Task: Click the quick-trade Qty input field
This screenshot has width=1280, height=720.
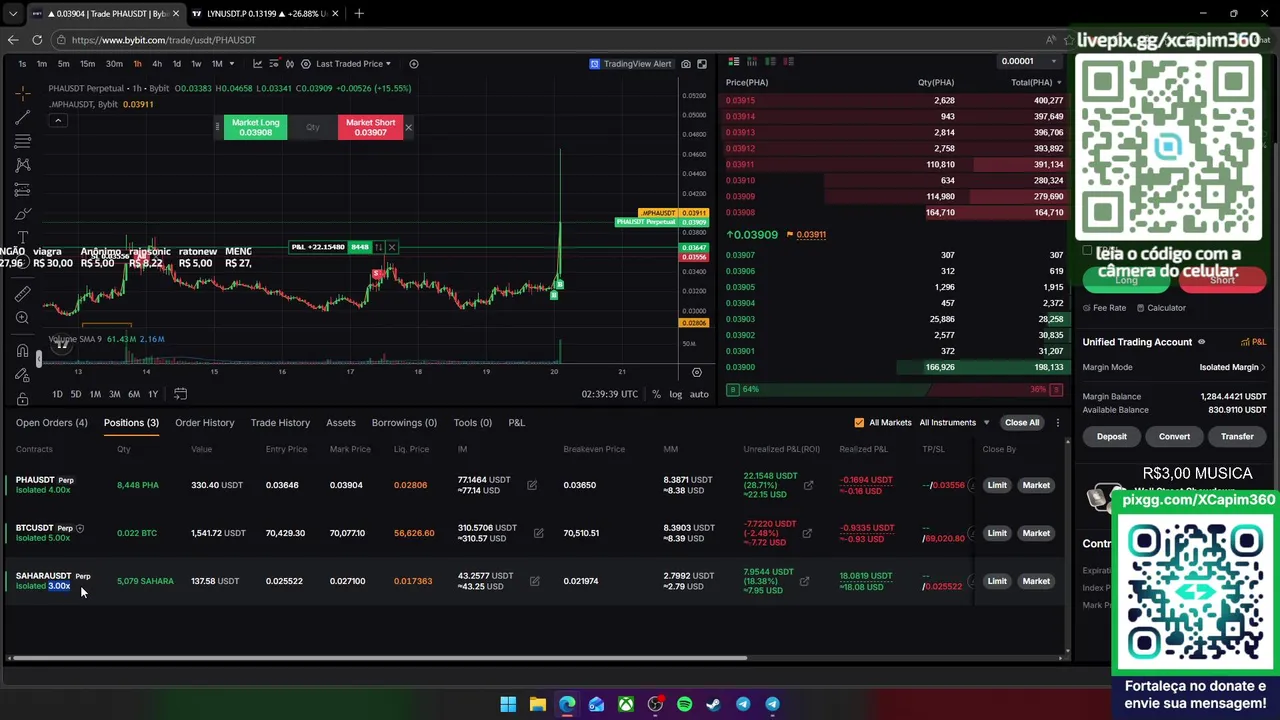Action: [313, 127]
